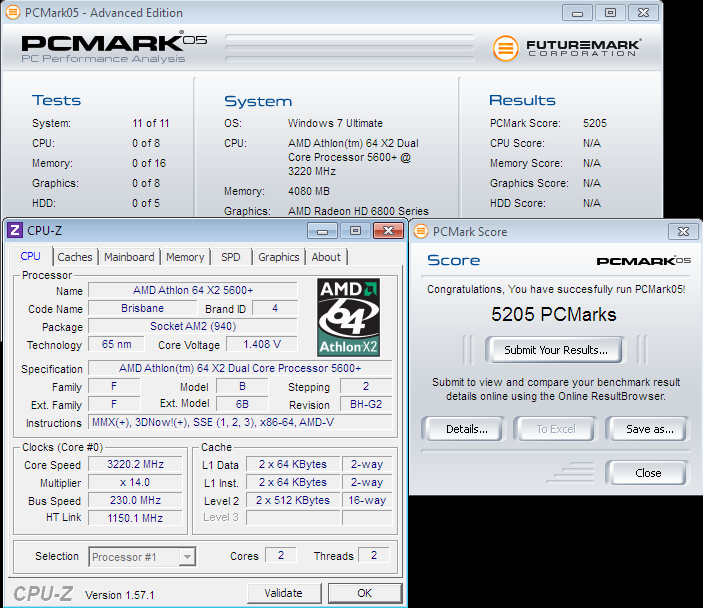Click Submit Your Results button
This screenshot has height=608, width=703.
[555, 350]
